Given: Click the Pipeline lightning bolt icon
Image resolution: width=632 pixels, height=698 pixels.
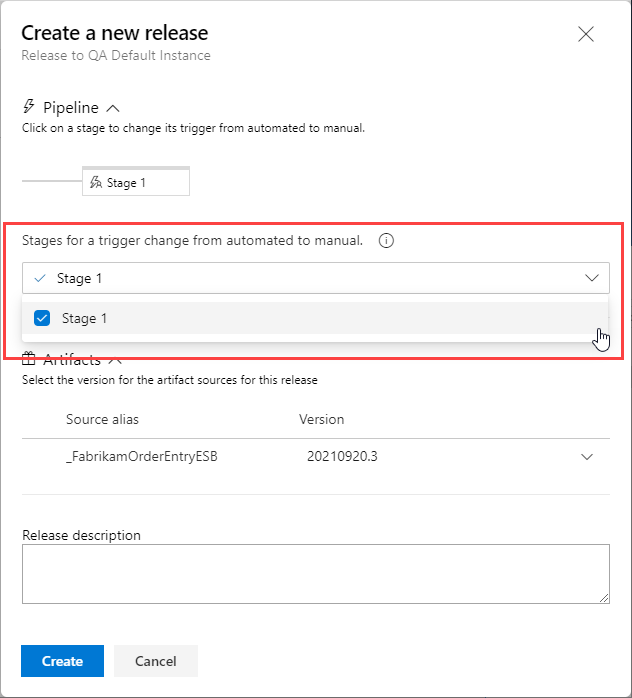Looking at the screenshot, I should (x=29, y=107).
